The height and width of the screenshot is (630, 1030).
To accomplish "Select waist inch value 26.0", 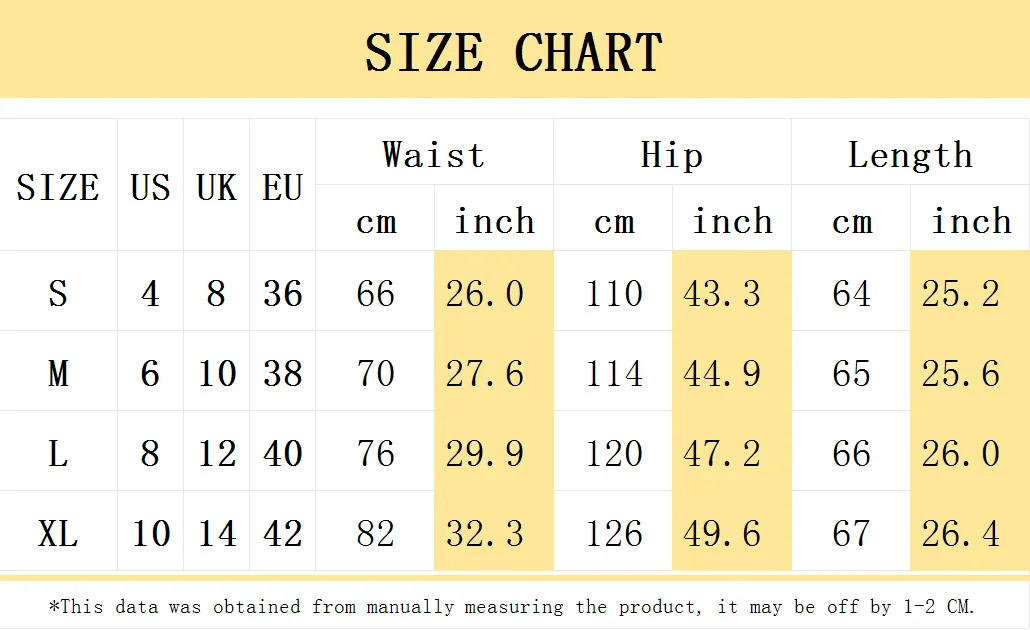I will point(485,293).
